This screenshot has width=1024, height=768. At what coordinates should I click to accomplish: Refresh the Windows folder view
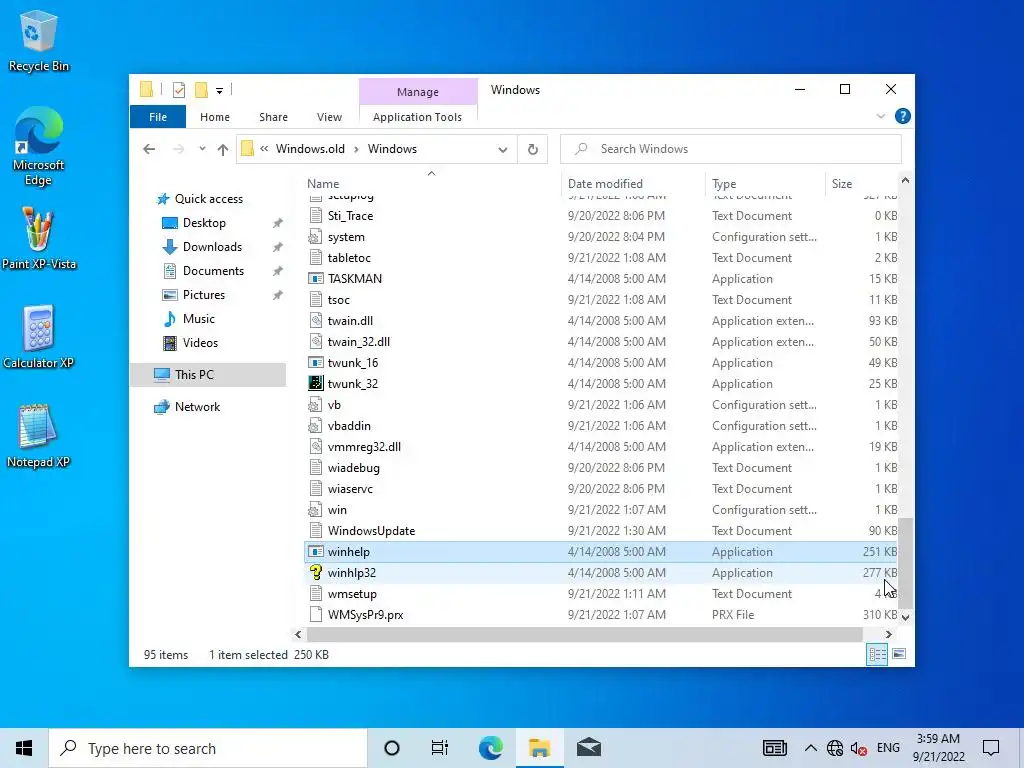tap(533, 150)
